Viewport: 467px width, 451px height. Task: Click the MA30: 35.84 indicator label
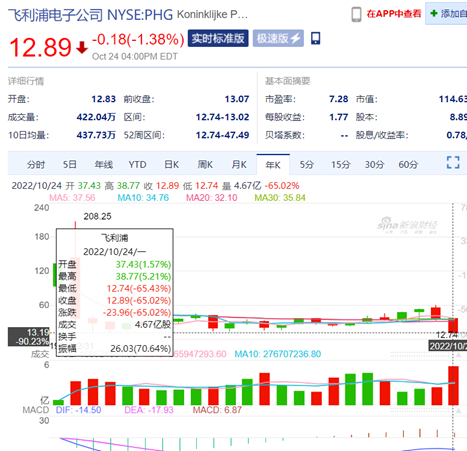pyautogui.click(x=280, y=198)
